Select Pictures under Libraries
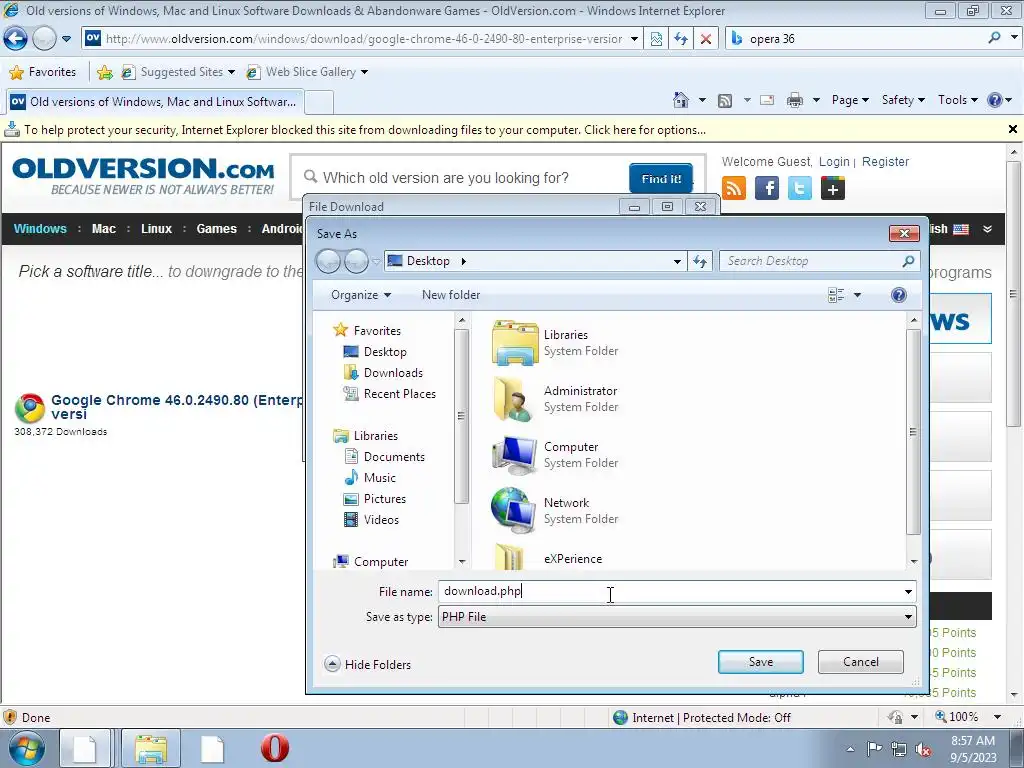 pyautogui.click(x=375, y=499)
